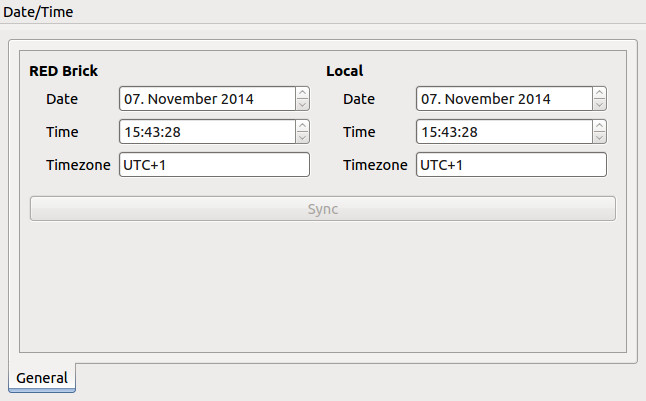Focus the Local date field
Viewport: 646px width, 401px height.
[x=505, y=98]
